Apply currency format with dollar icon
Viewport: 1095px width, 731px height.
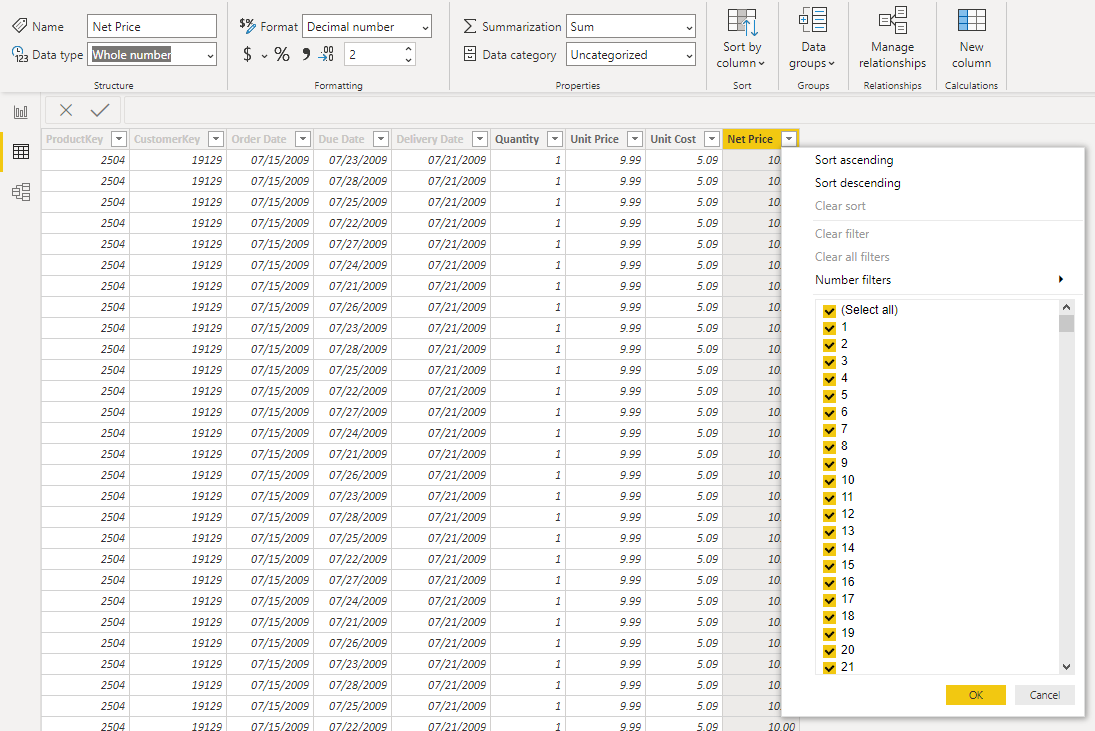[247, 54]
